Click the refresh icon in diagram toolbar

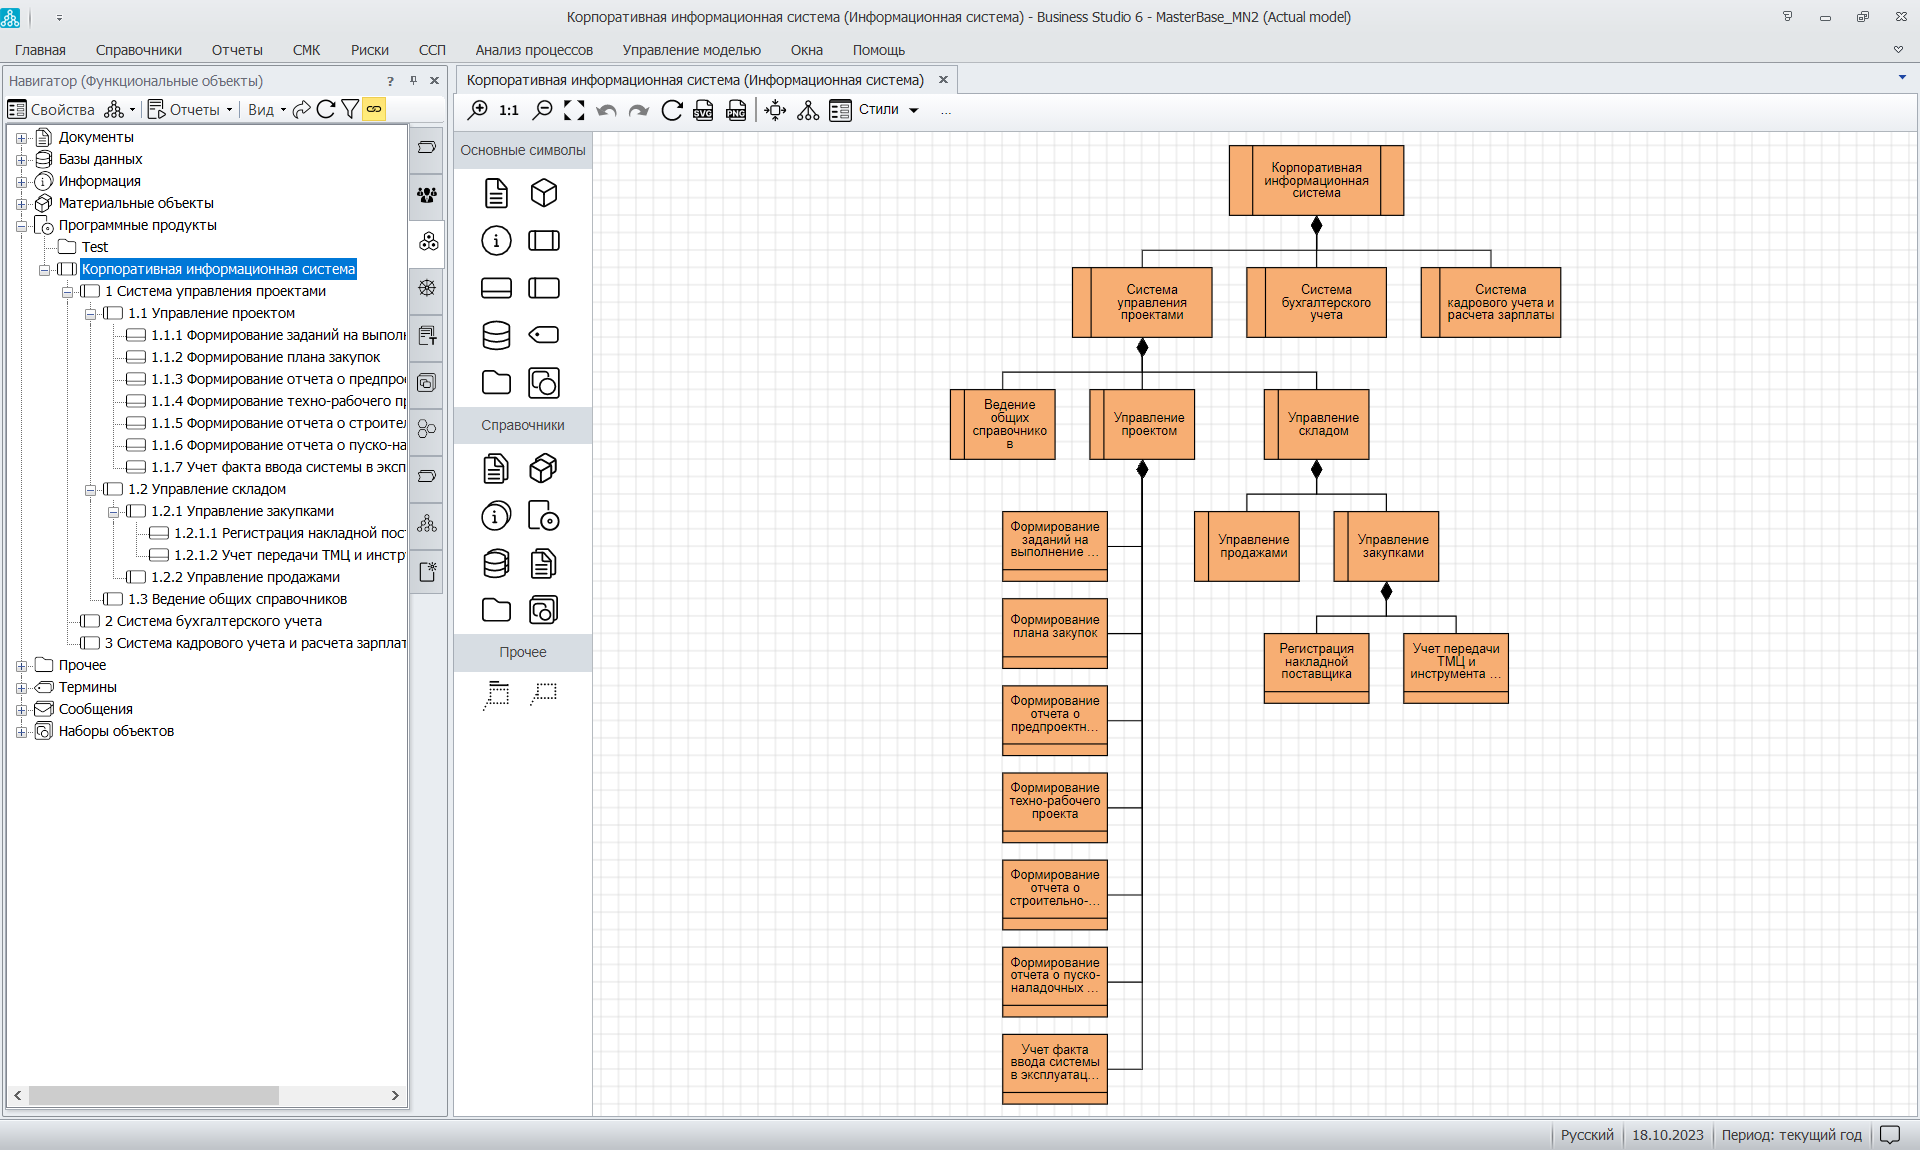point(672,110)
